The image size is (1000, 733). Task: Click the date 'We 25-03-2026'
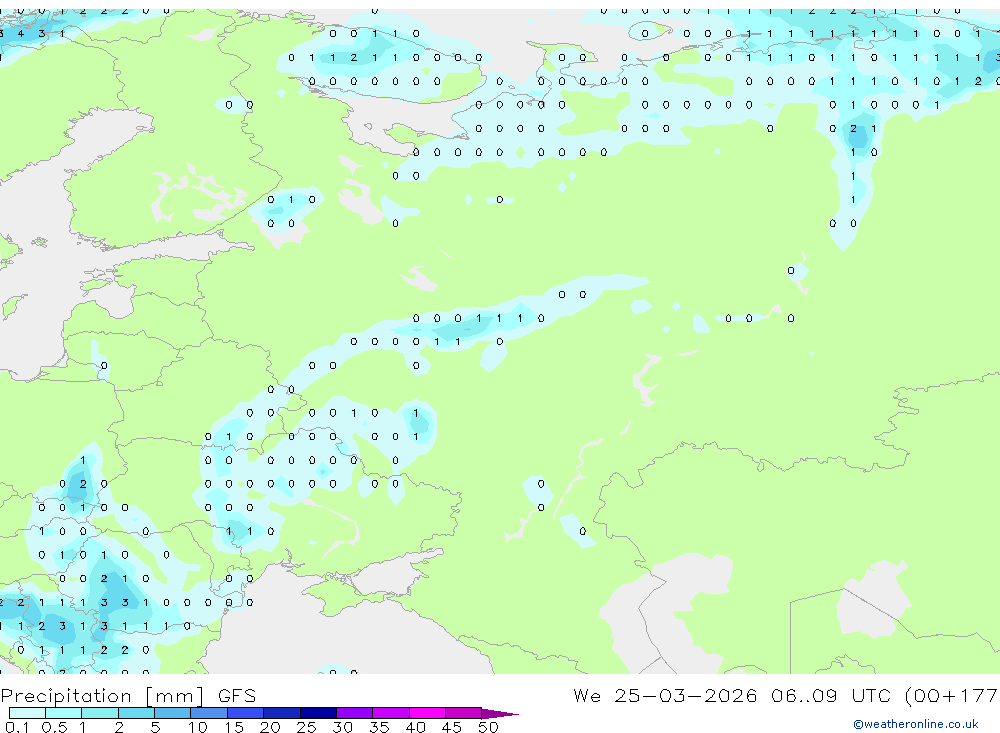pos(665,695)
